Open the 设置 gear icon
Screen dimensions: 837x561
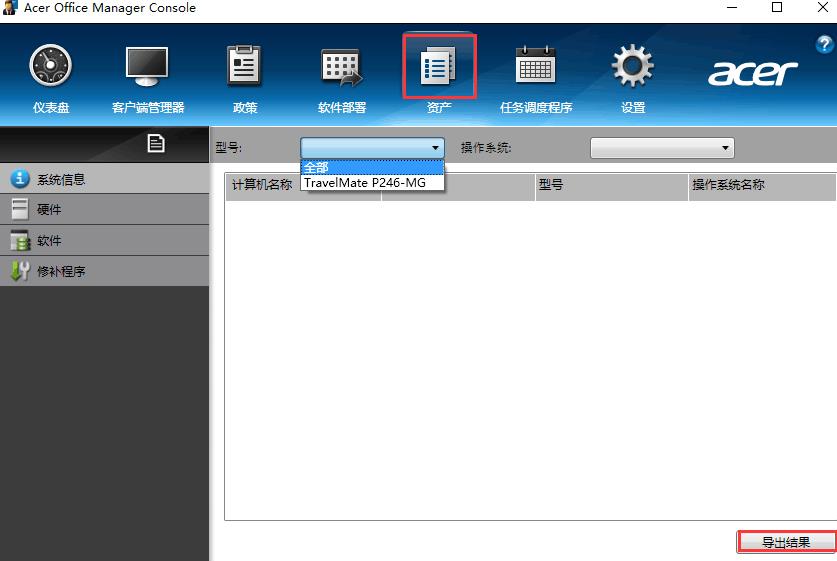point(633,66)
